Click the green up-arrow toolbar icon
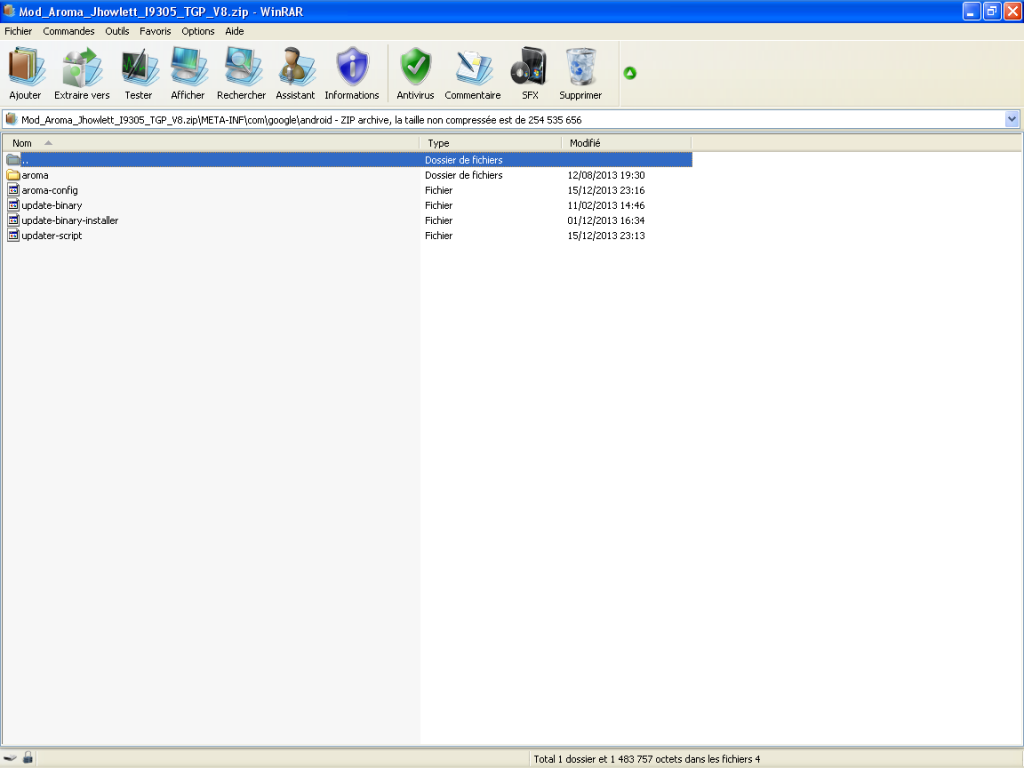This screenshot has height=768, width=1024. pyautogui.click(x=630, y=73)
